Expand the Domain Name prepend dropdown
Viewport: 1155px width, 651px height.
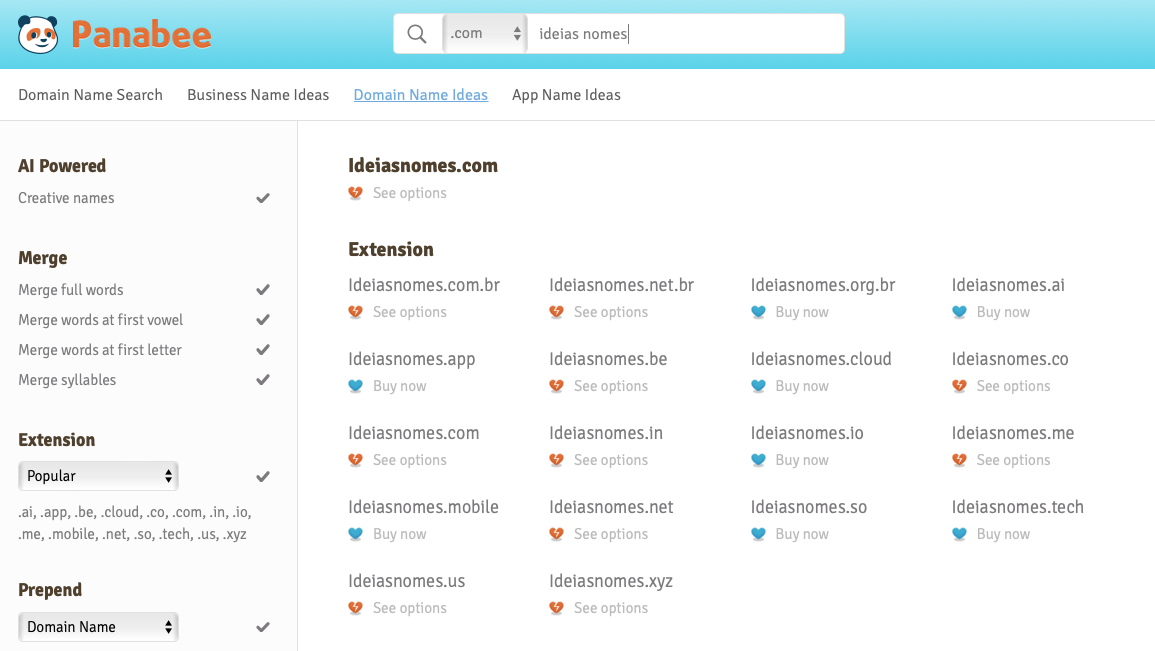click(99, 627)
